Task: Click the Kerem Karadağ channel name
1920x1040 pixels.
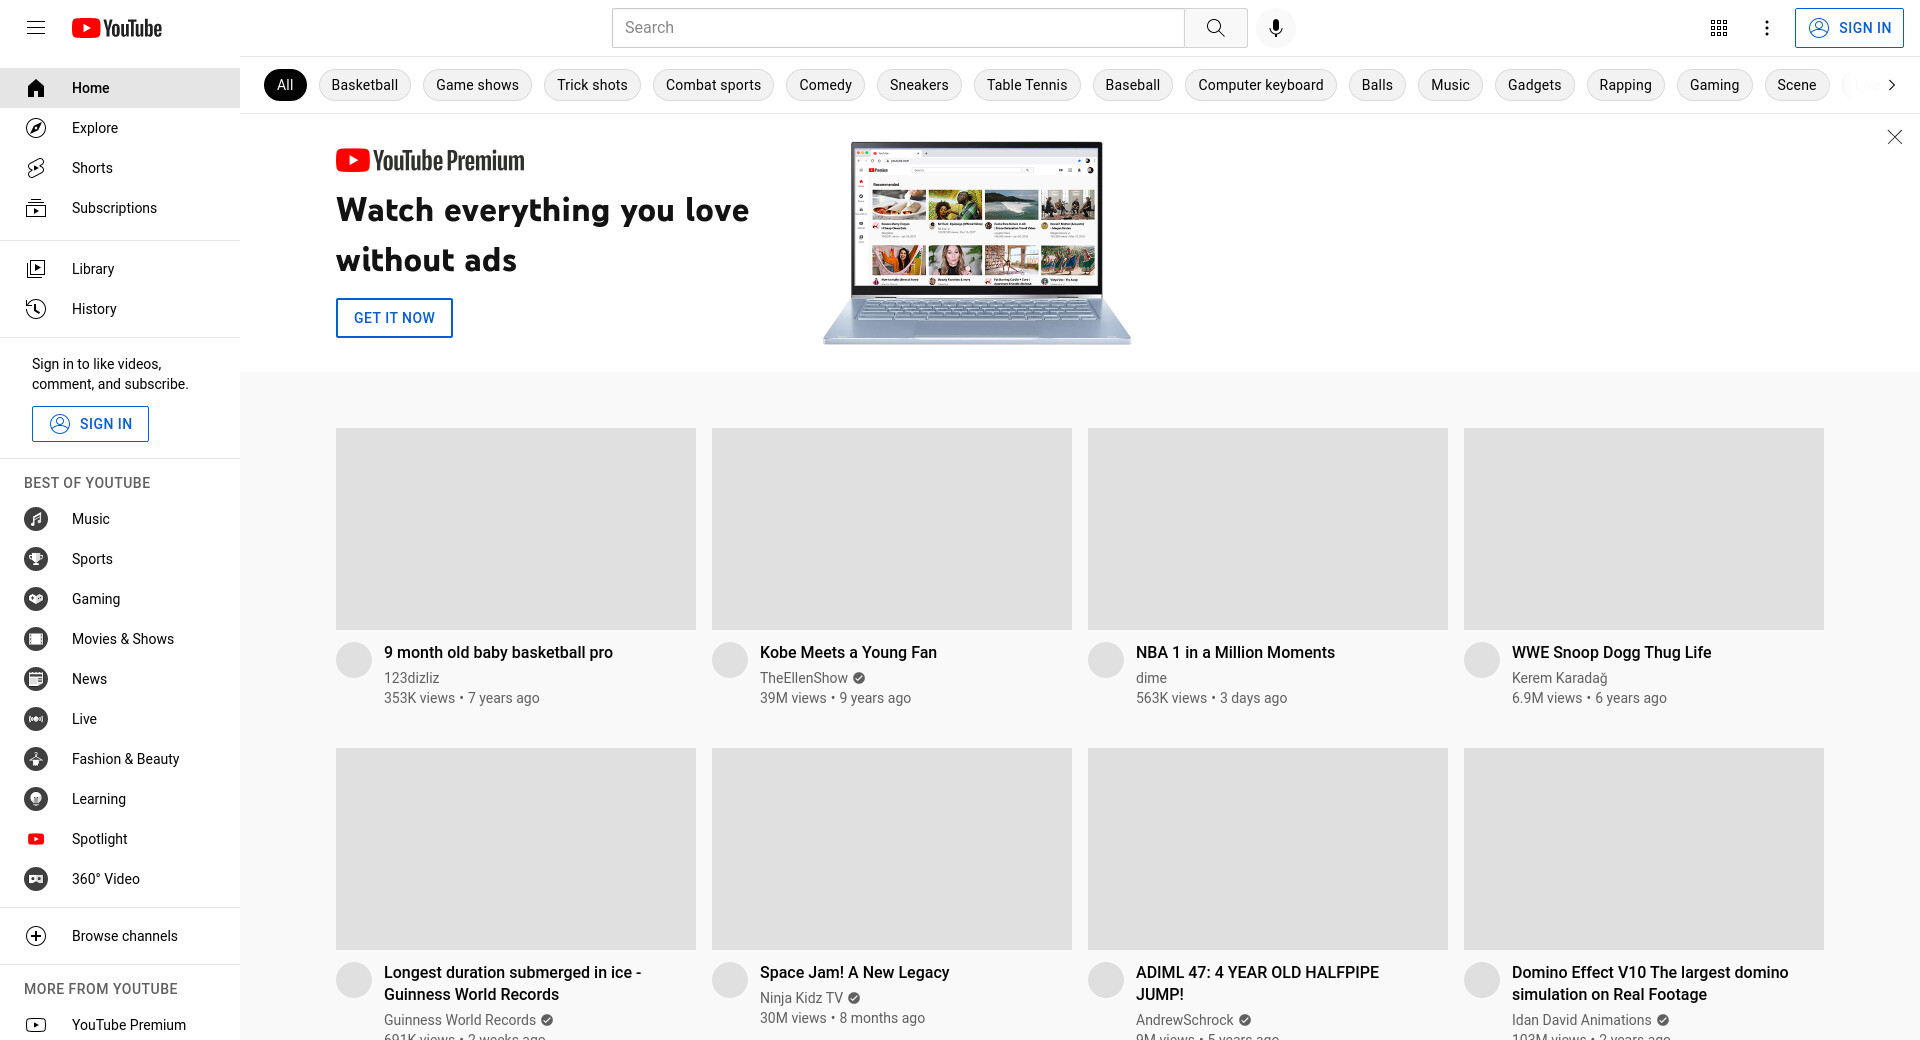Action: pyautogui.click(x=1559, y=678)
